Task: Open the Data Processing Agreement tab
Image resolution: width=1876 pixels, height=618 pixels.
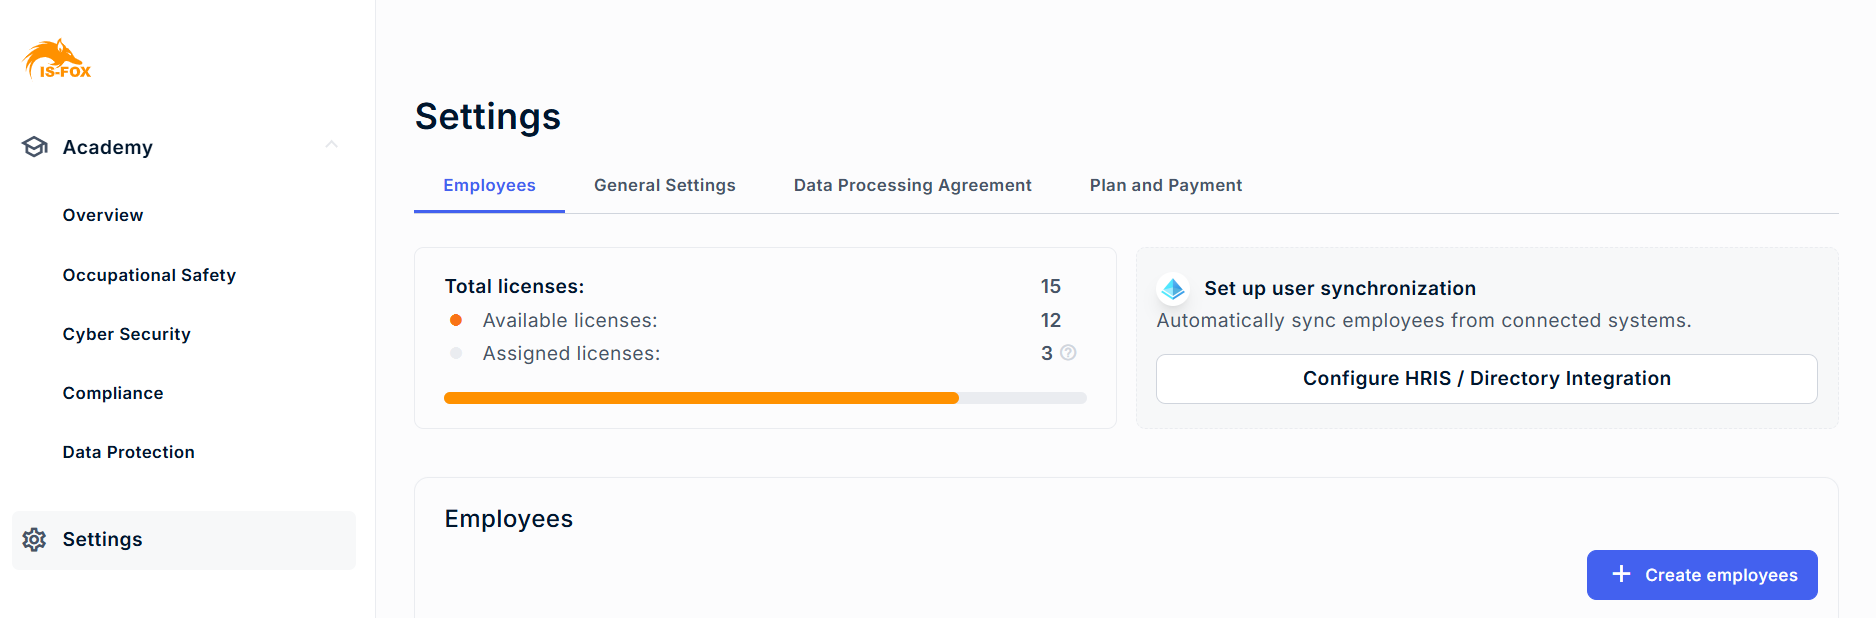Action: pos(912,186)
